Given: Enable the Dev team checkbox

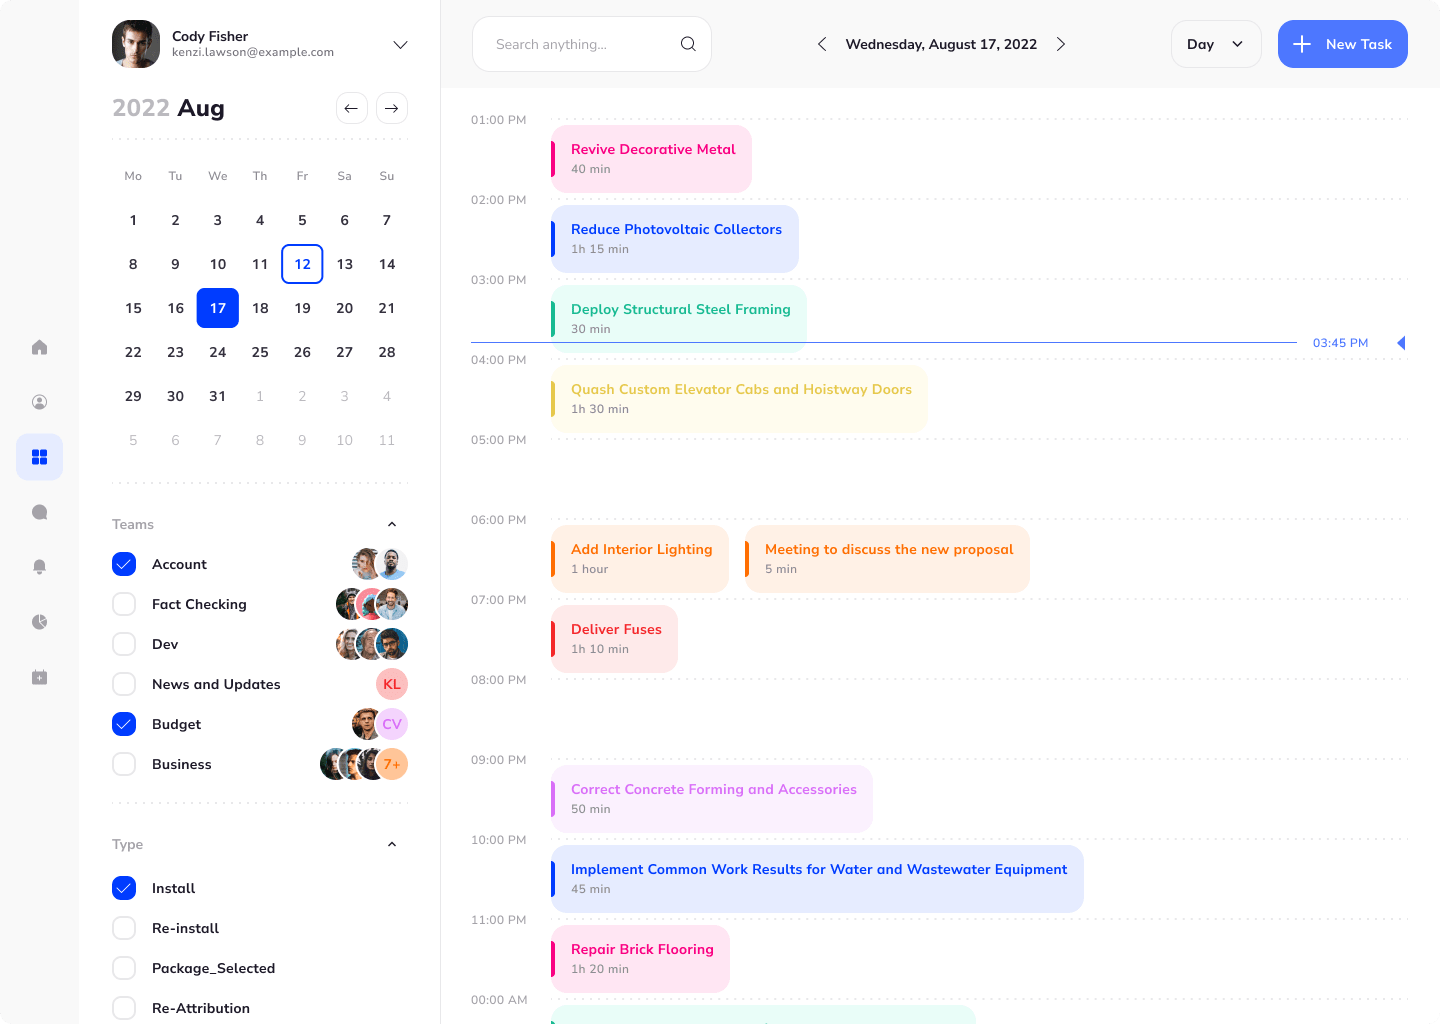Looking at the screenshot, I should [x=124, y=644].
